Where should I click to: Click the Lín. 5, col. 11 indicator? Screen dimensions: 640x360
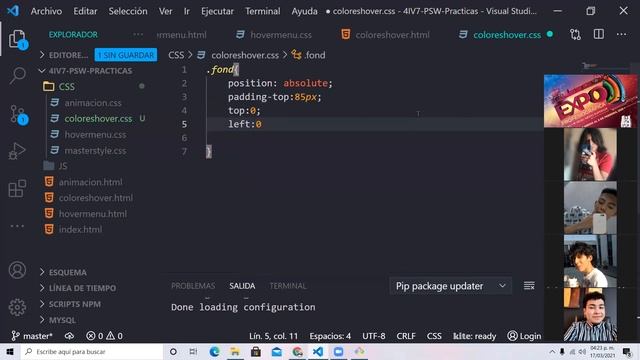pos(273,336)
